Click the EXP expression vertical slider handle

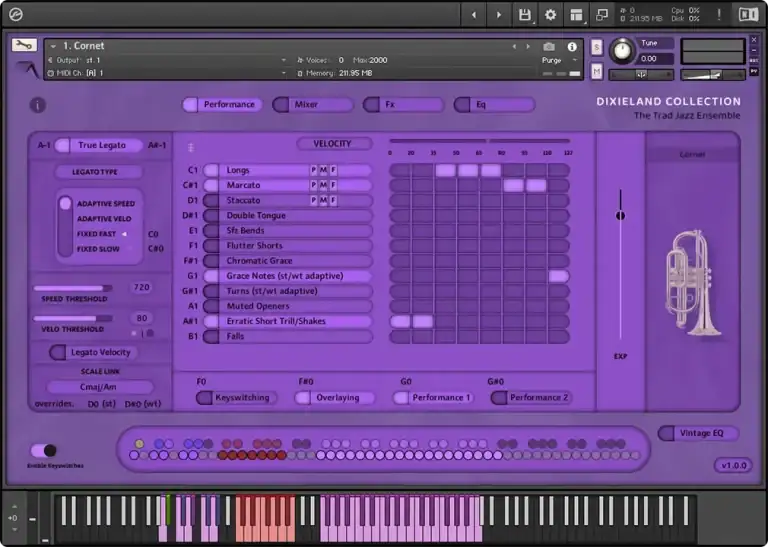pyautogui.click(x=620, y=215)
